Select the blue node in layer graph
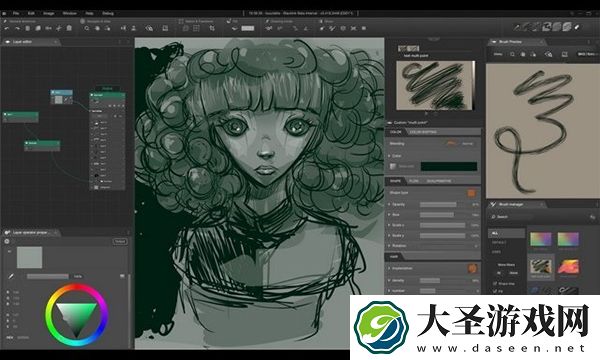 62,97
